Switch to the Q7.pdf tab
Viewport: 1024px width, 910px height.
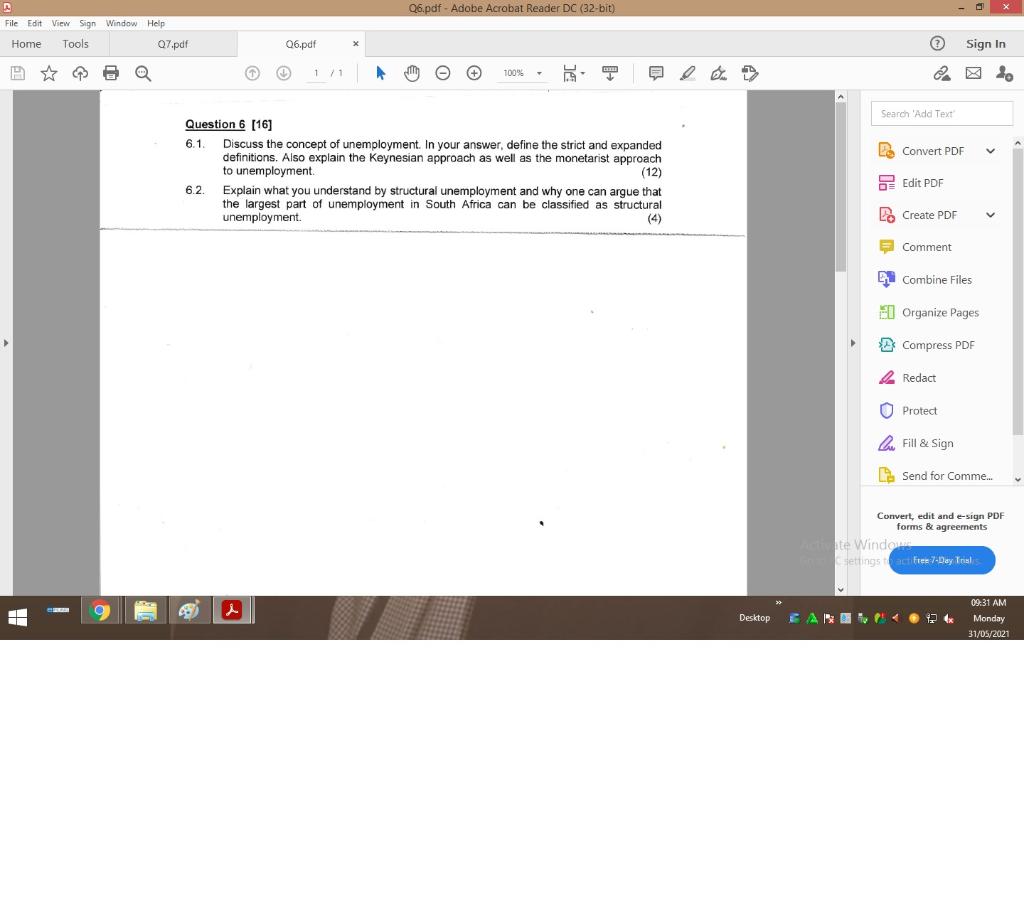point(172,44)
